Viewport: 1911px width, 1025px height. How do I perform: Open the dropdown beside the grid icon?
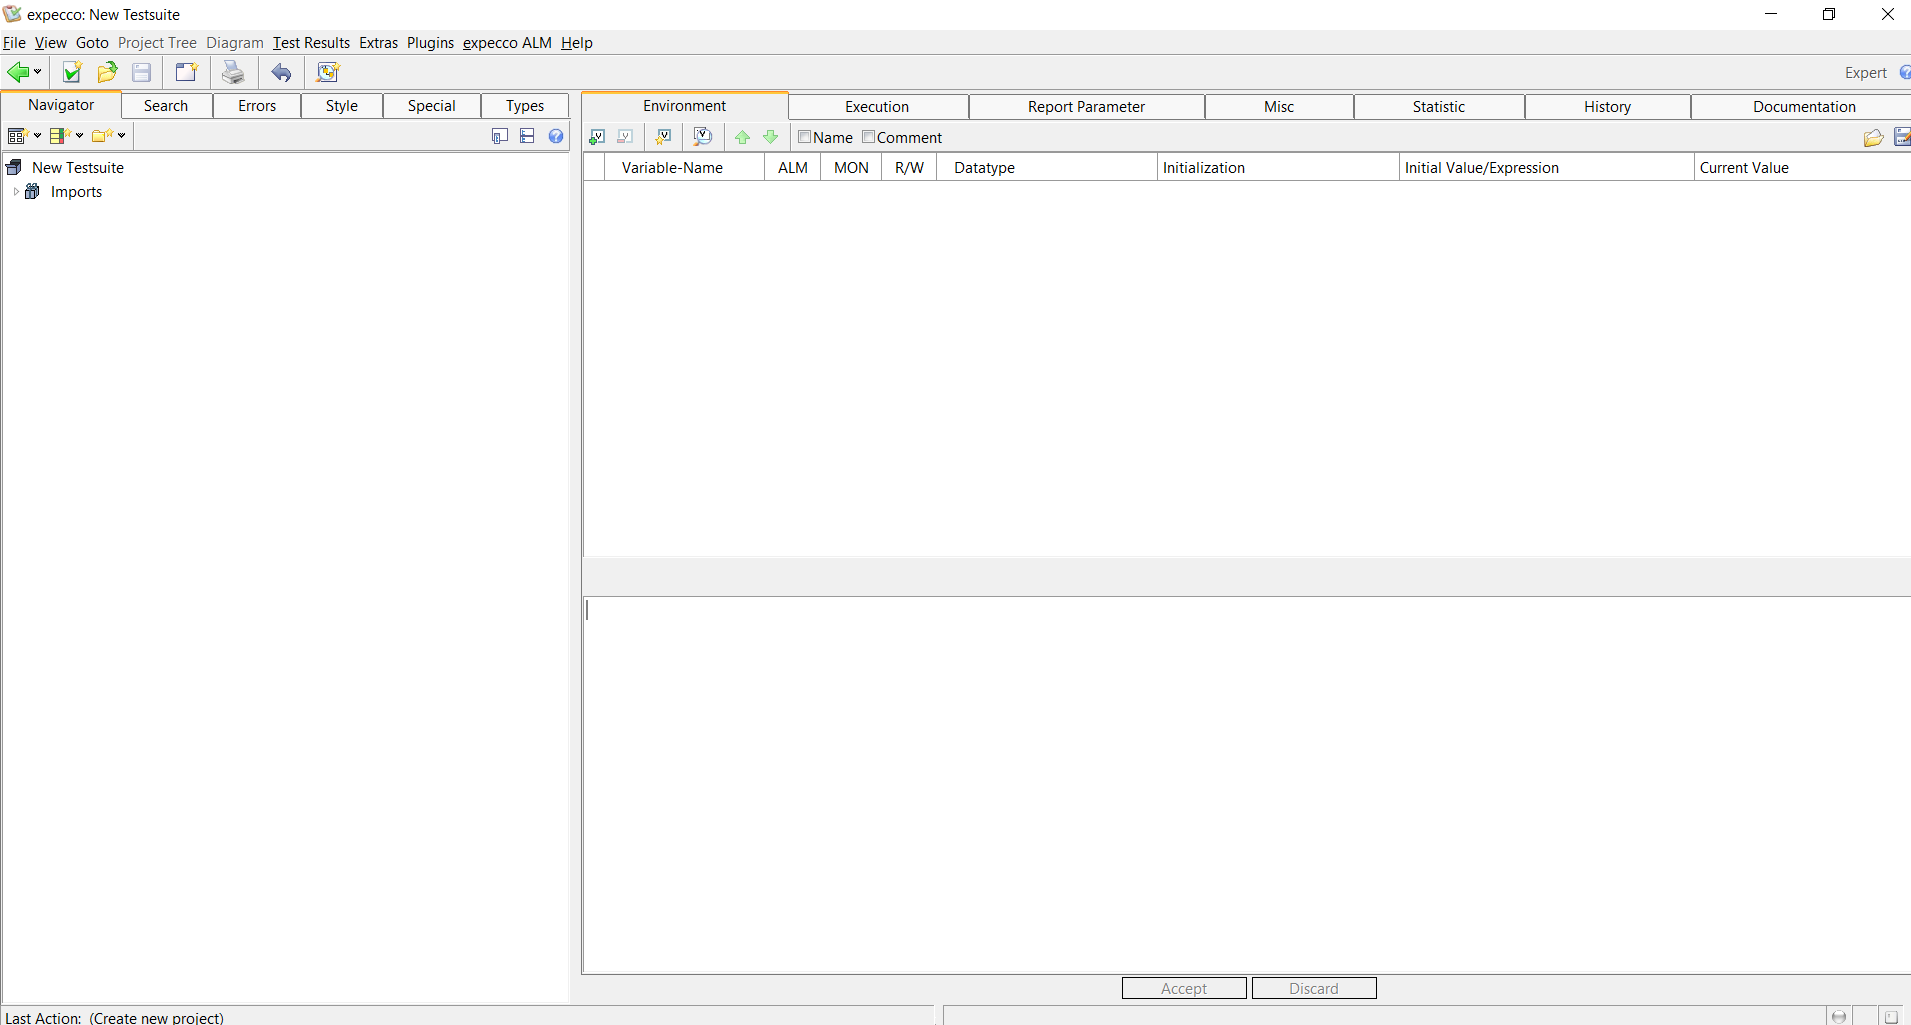tap(37, 136)
